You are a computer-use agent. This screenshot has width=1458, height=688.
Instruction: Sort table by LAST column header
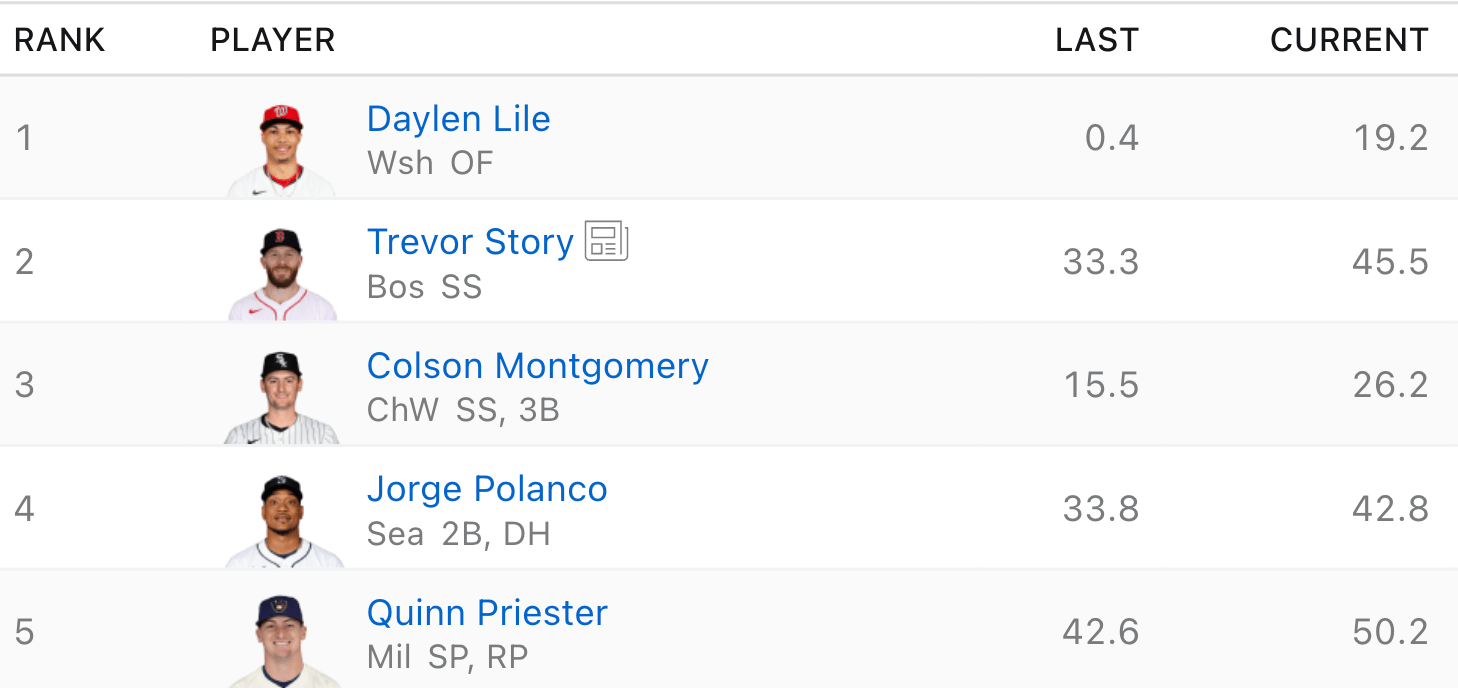coord(1097,40)
